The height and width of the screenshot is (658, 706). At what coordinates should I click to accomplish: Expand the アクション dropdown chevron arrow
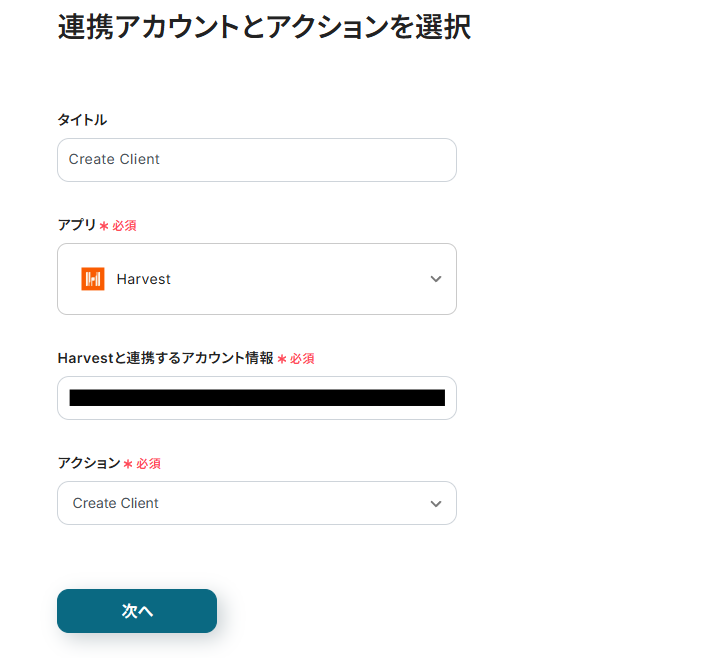pos(436,503)
